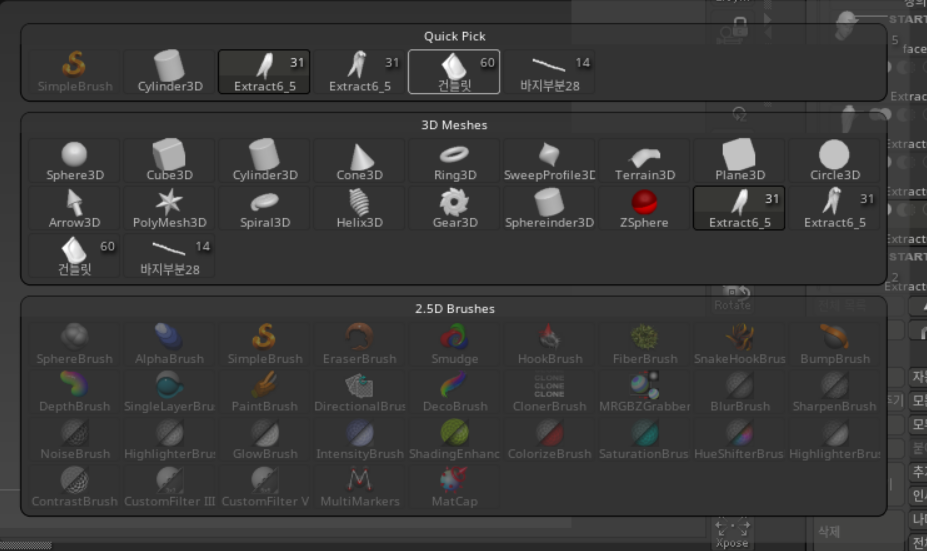Viewport: 927px width, 551px height.
Task: Choose 건틀릿 under 3D Meshes
Action: click(74, 255)
